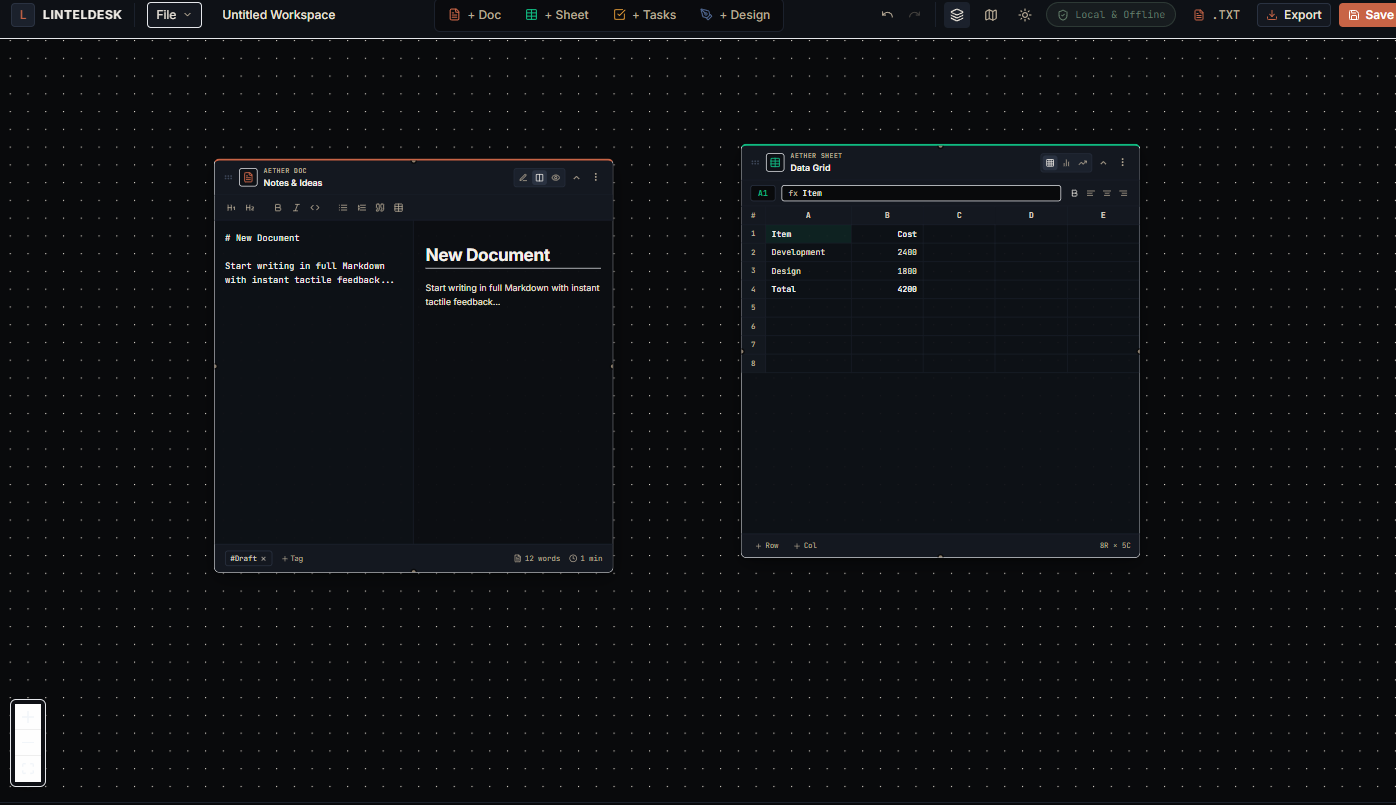This screenshot has width=1396, height=805.
Task: Add a new Tasks panel
Action: [x=644, y=15]
